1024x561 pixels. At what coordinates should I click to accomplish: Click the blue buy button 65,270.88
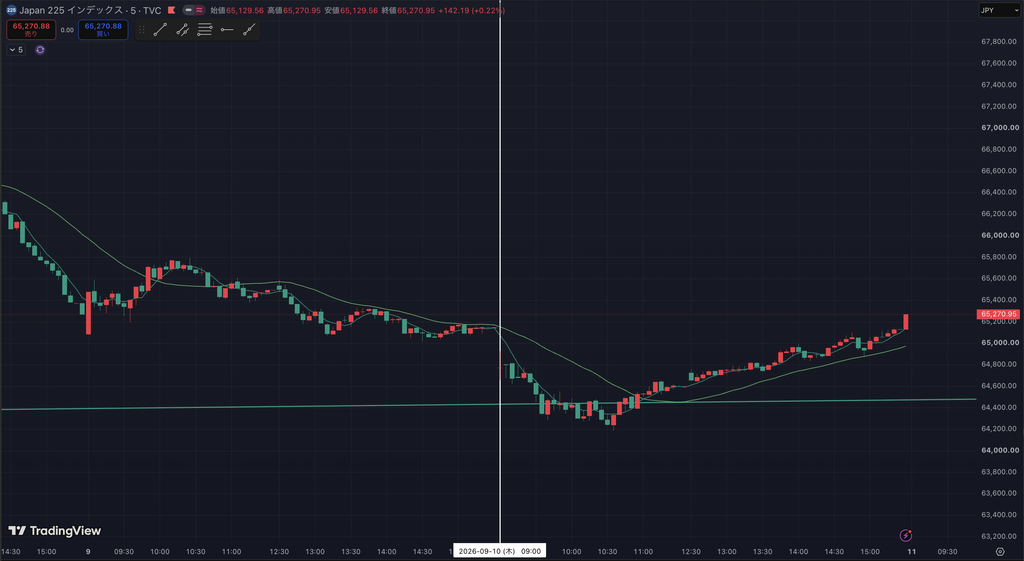tap(103, 29)
